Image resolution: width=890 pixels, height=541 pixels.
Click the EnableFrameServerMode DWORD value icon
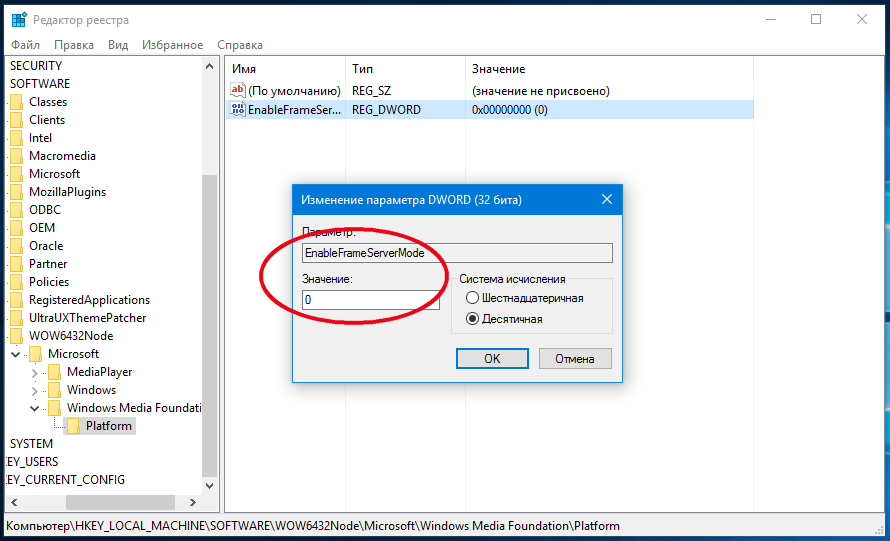pyautogui.click(x=238, y=110)
